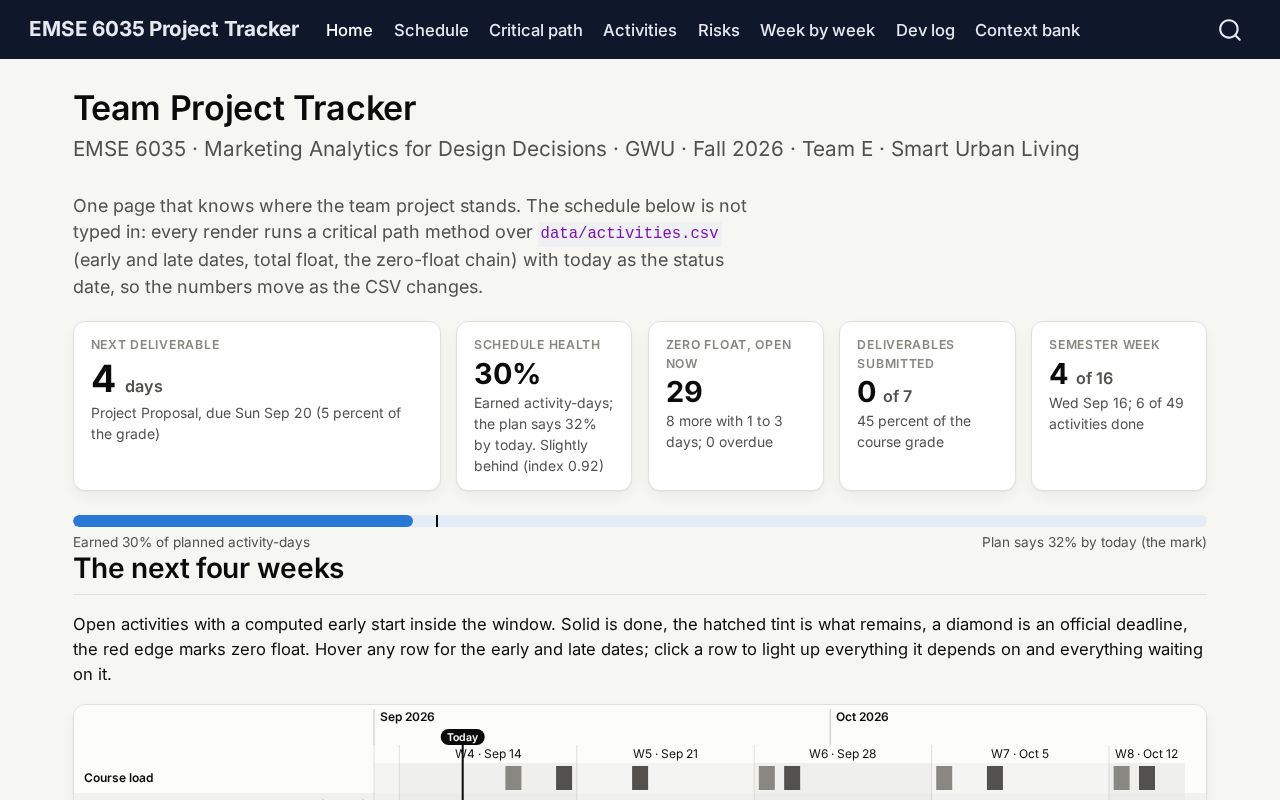This screenshot has width=1280, height=800.
Task: Open the search icon in the header
Action: (x=1230, y=30)
